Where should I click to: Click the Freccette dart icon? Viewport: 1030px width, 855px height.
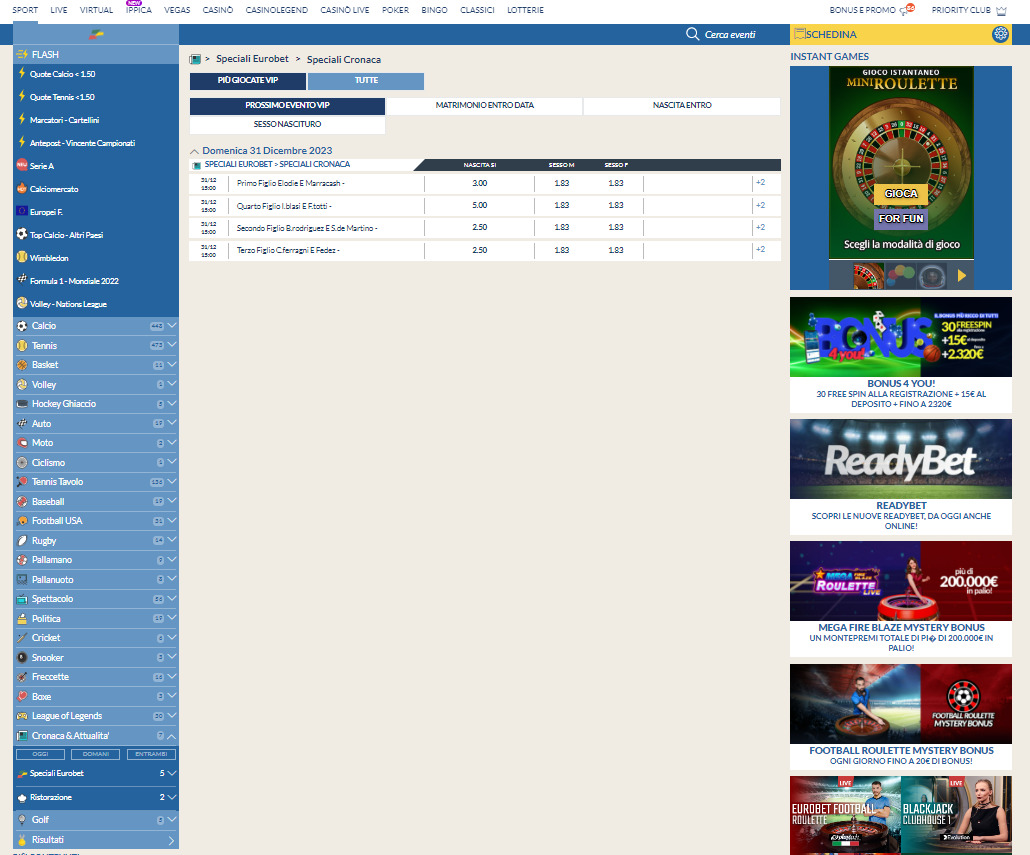pos(22,677)
